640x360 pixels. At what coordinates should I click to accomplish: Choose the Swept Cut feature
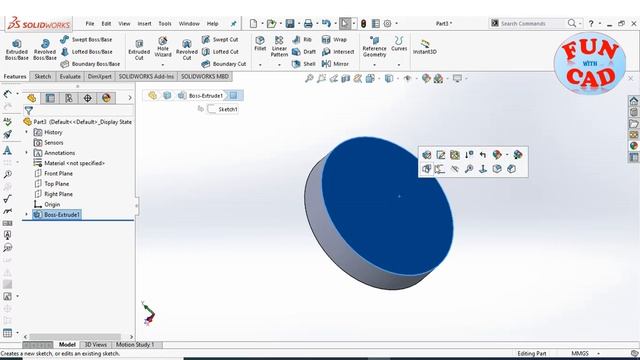pos(220,40)
